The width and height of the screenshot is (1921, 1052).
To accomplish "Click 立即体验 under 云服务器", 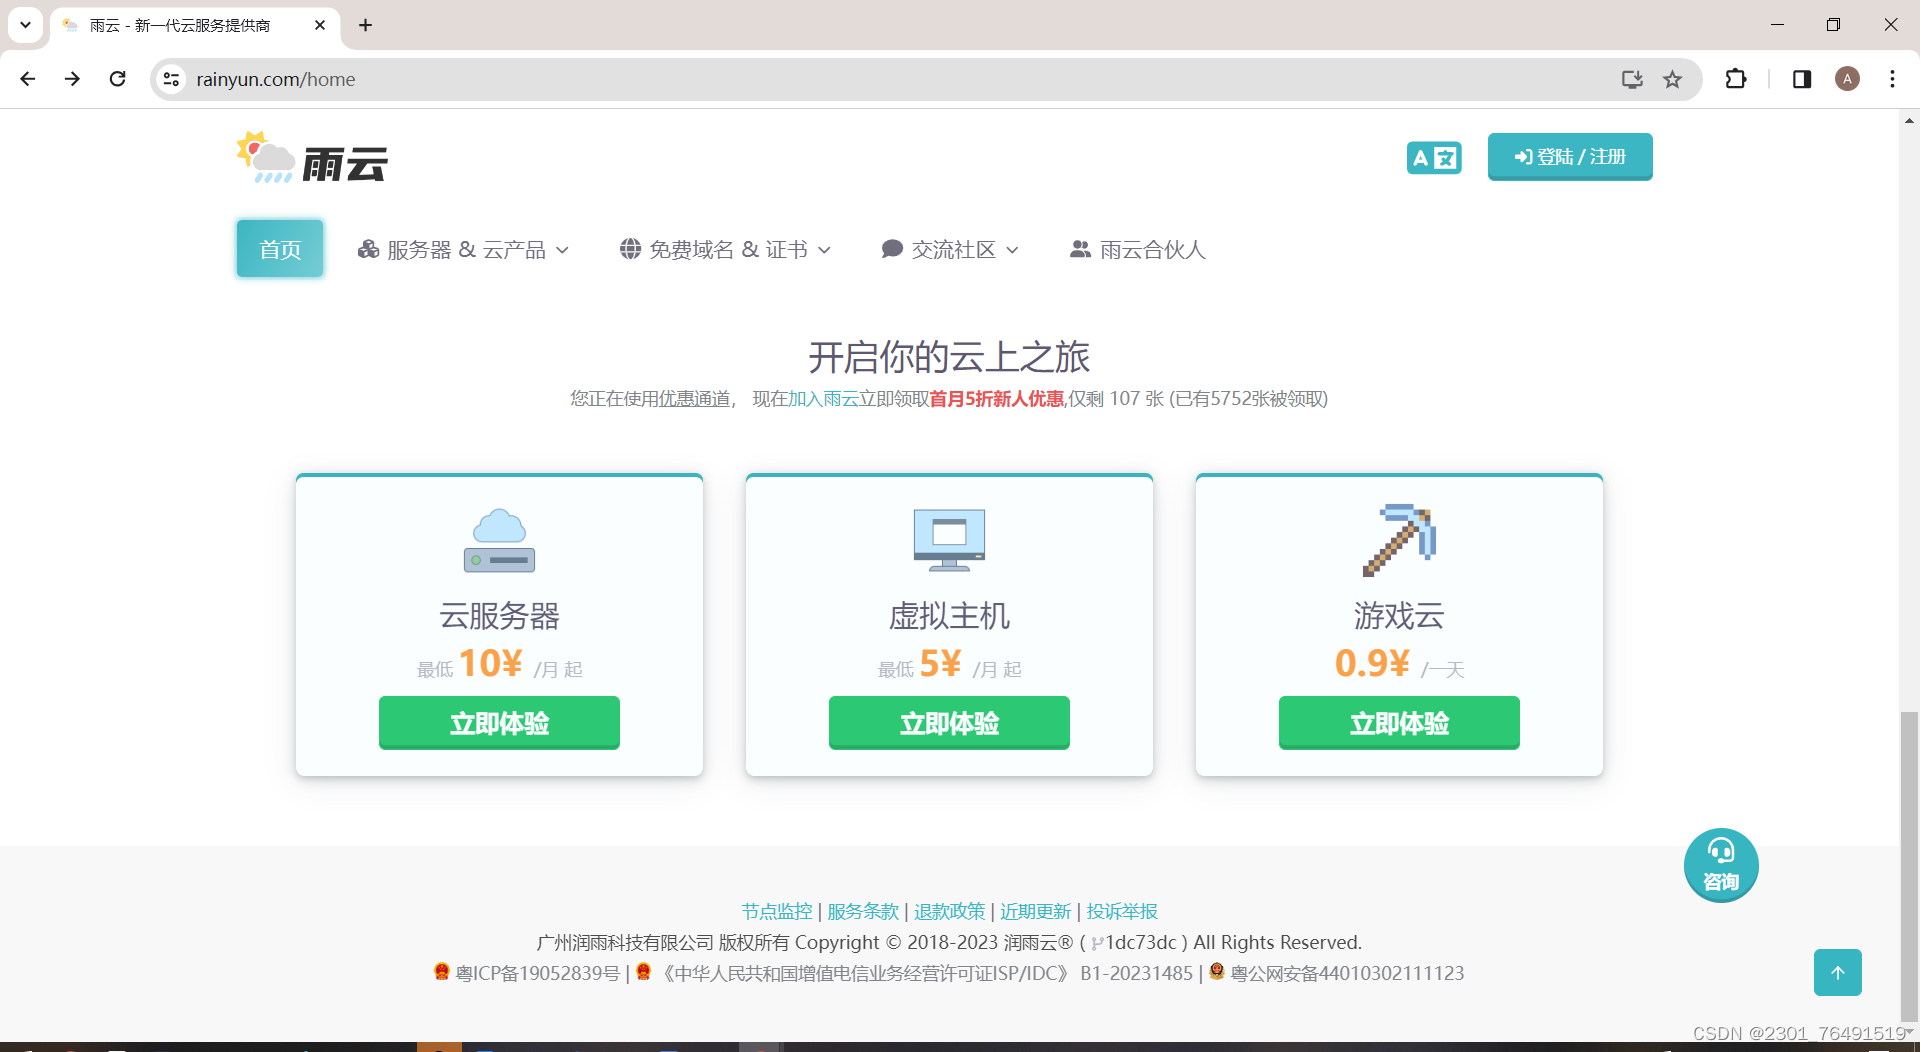I will [x=499, y=723].
